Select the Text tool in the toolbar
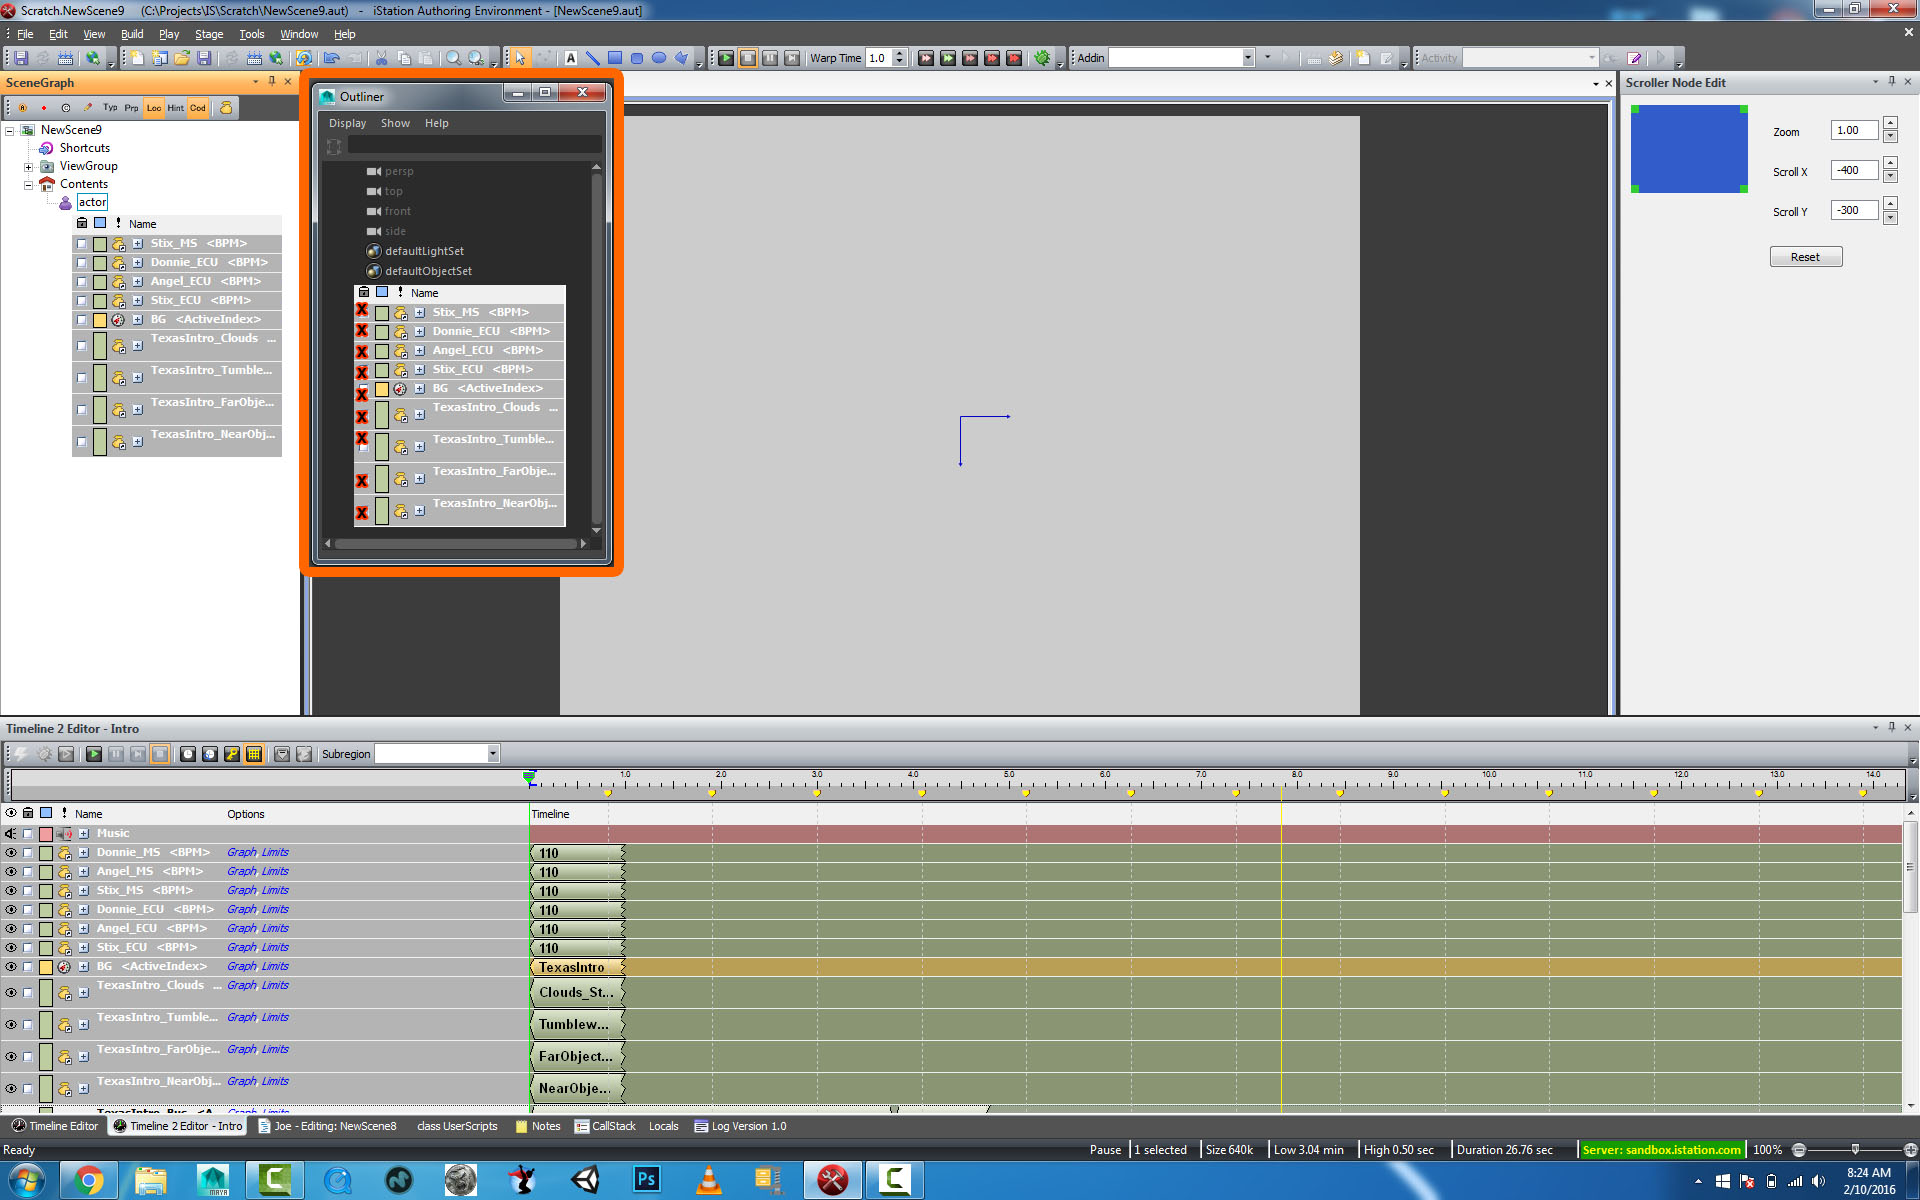Screen dimensions: 1920x1200 click(x=571, y=58)
